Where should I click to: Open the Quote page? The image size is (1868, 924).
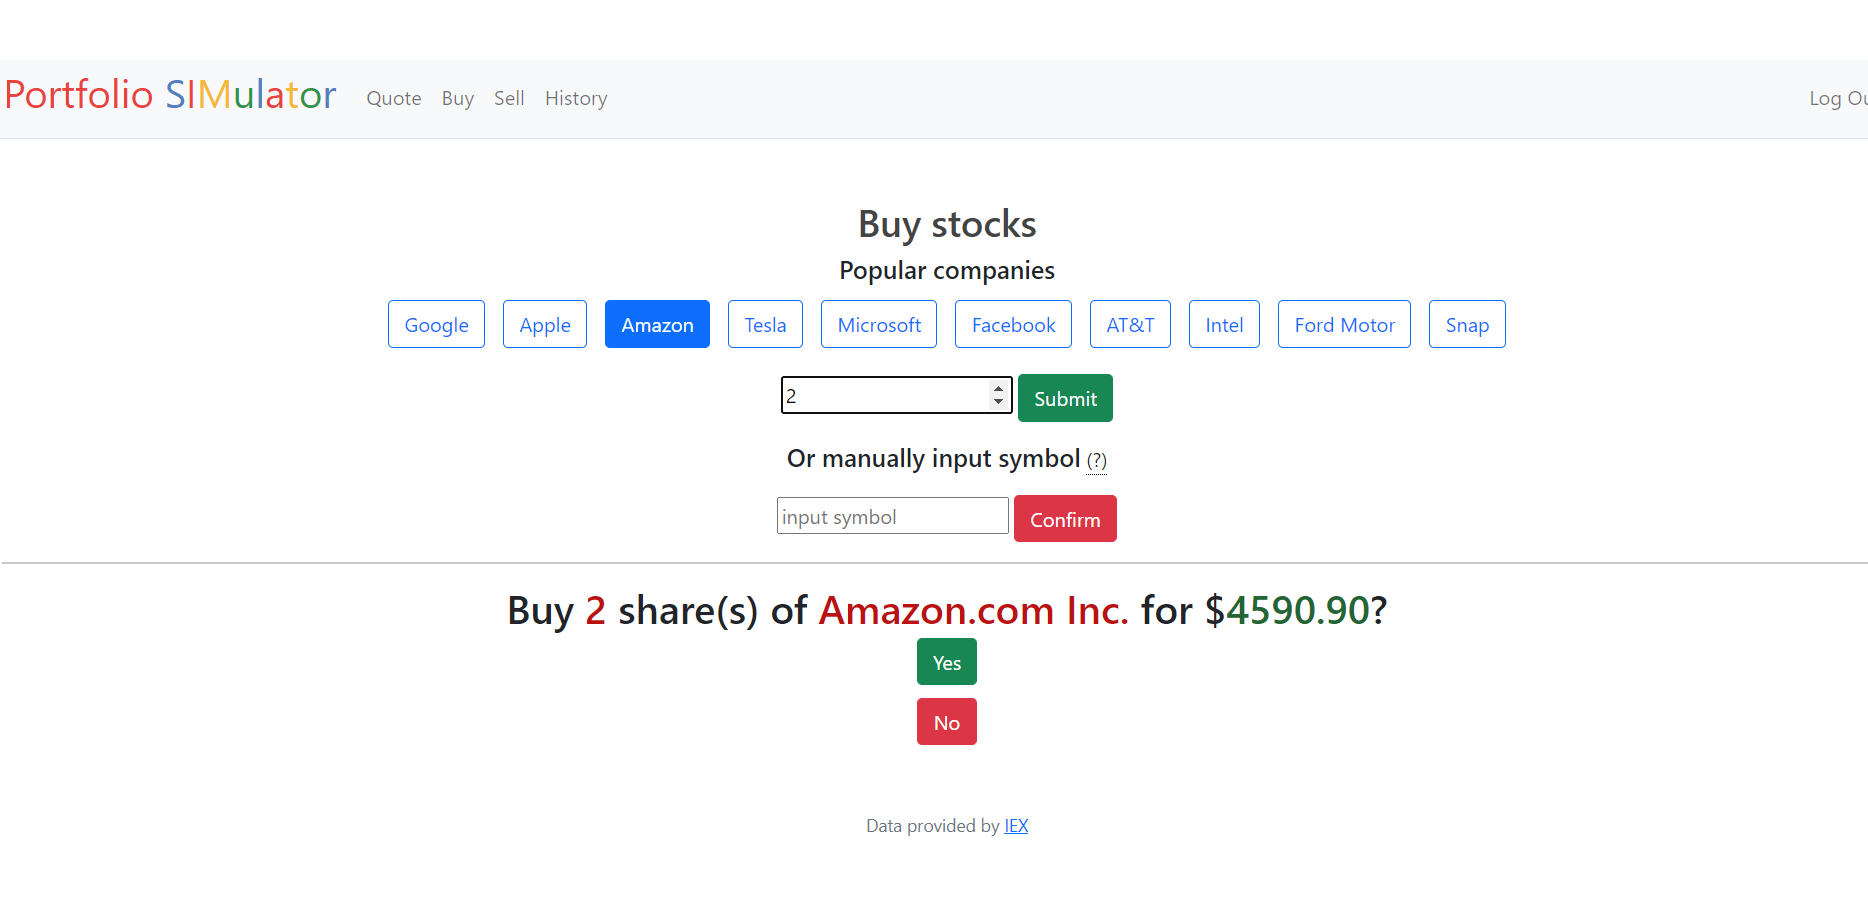(x=393, y=98)
